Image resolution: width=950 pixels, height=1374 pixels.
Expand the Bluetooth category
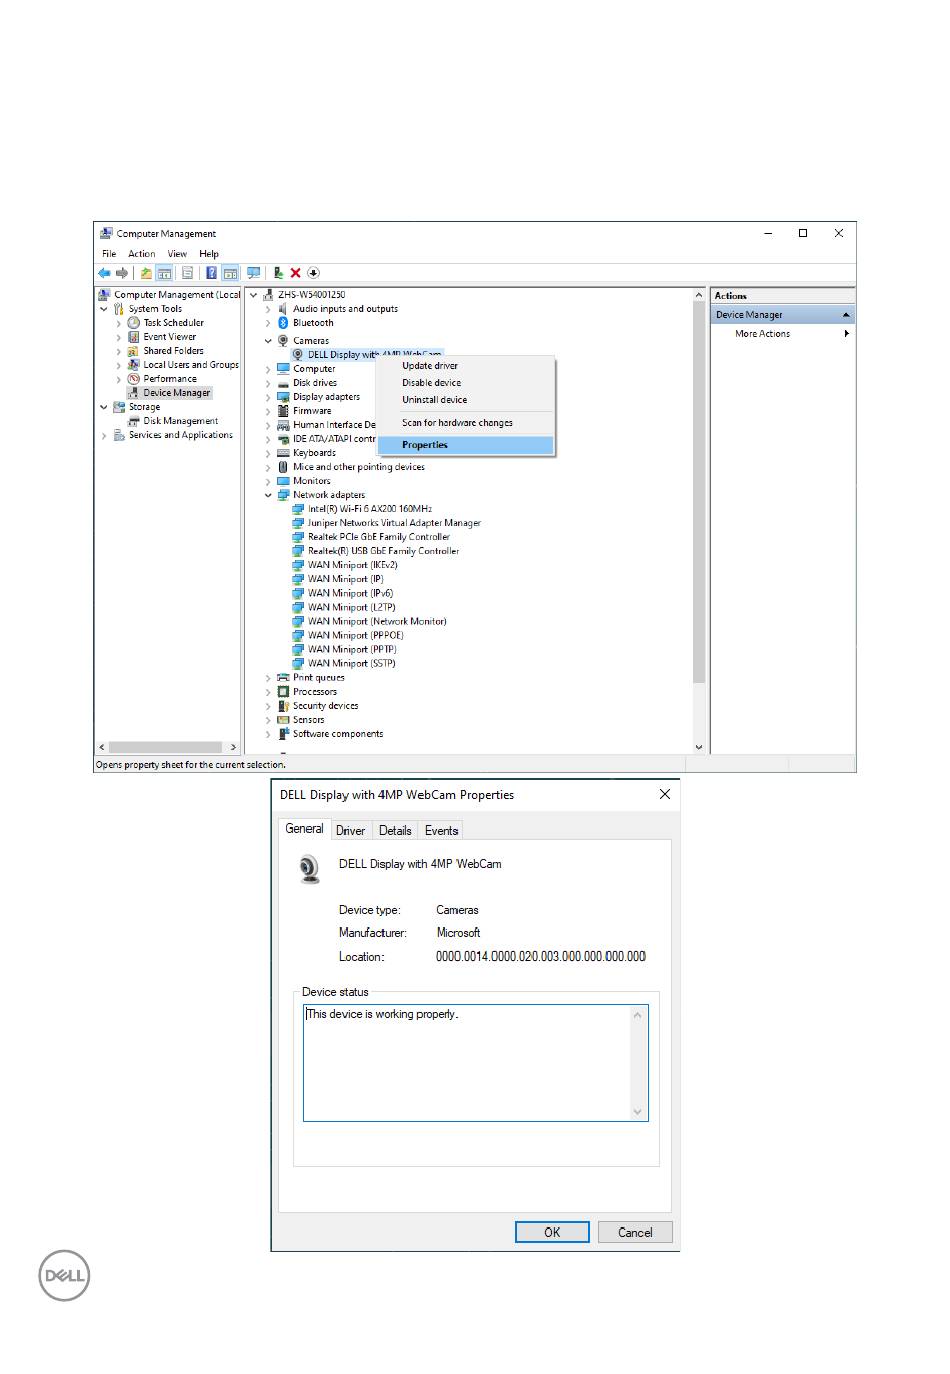tap(268, 323)
